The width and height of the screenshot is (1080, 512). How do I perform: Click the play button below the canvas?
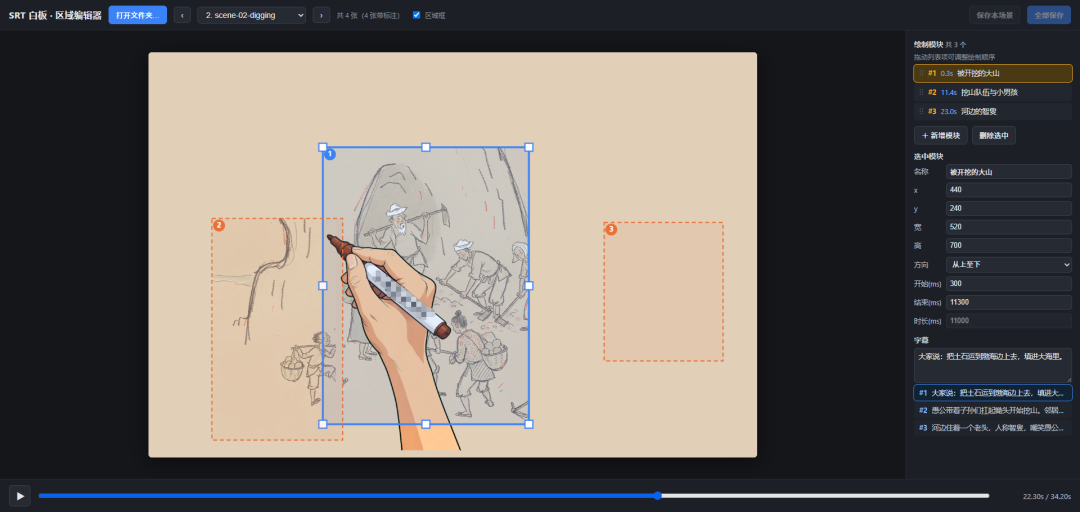[x=20, y=495]
